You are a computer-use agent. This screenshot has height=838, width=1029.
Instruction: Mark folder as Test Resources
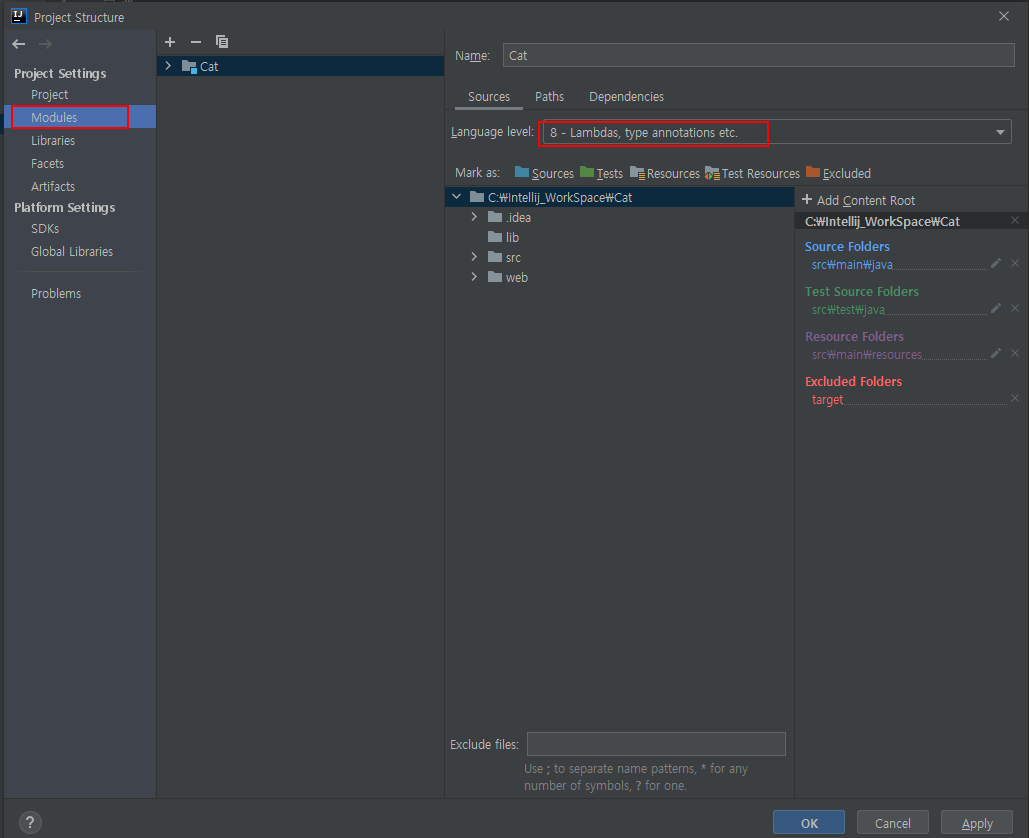[x=752, y=173]
